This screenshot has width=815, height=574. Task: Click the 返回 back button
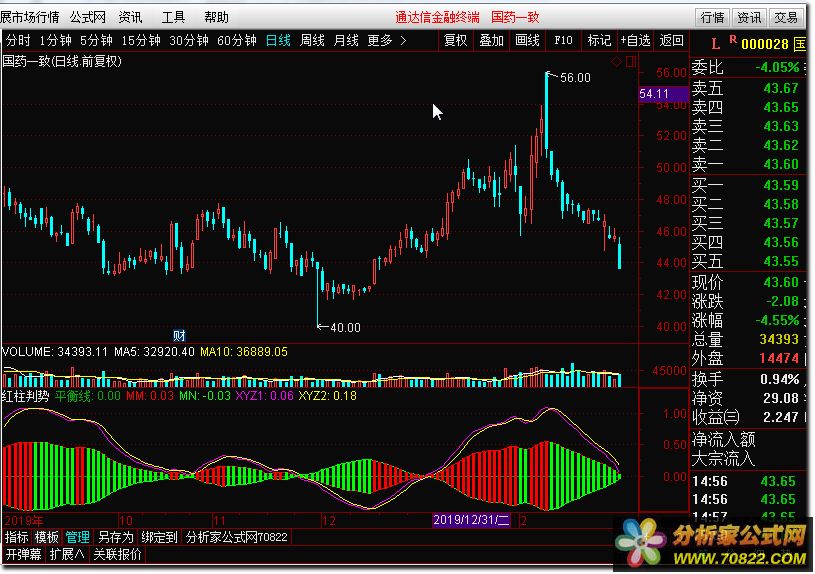point(672,40)
